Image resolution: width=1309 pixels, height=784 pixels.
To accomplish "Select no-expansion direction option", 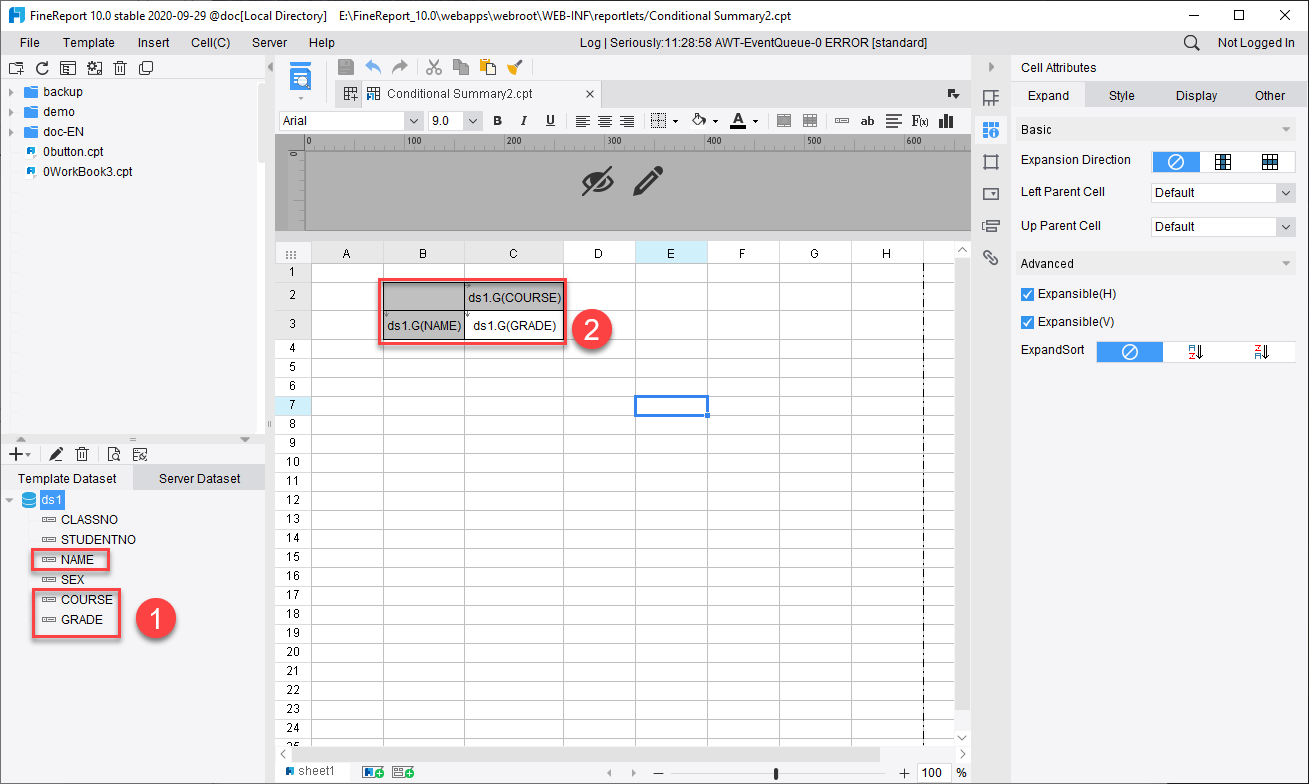I will (1176, 161).
